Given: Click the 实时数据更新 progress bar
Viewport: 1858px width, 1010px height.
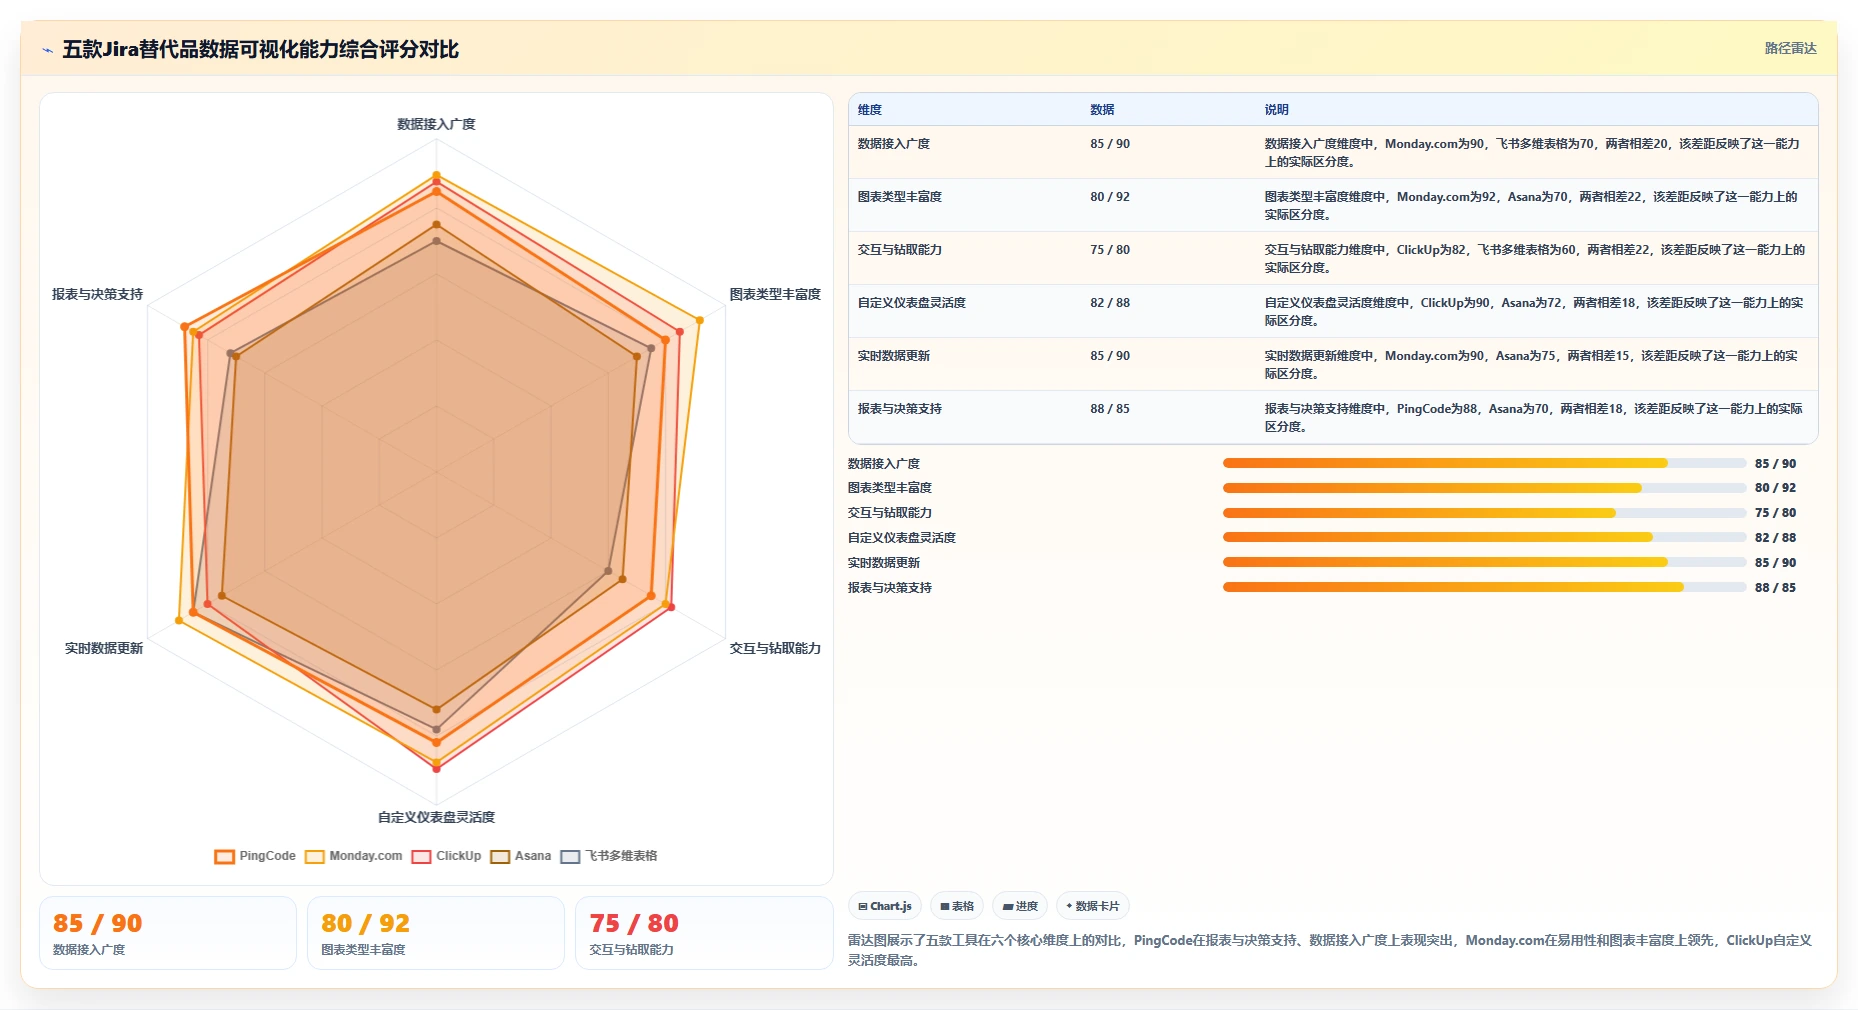Looking at the screenshot, I should click(x=1484, y=562).
